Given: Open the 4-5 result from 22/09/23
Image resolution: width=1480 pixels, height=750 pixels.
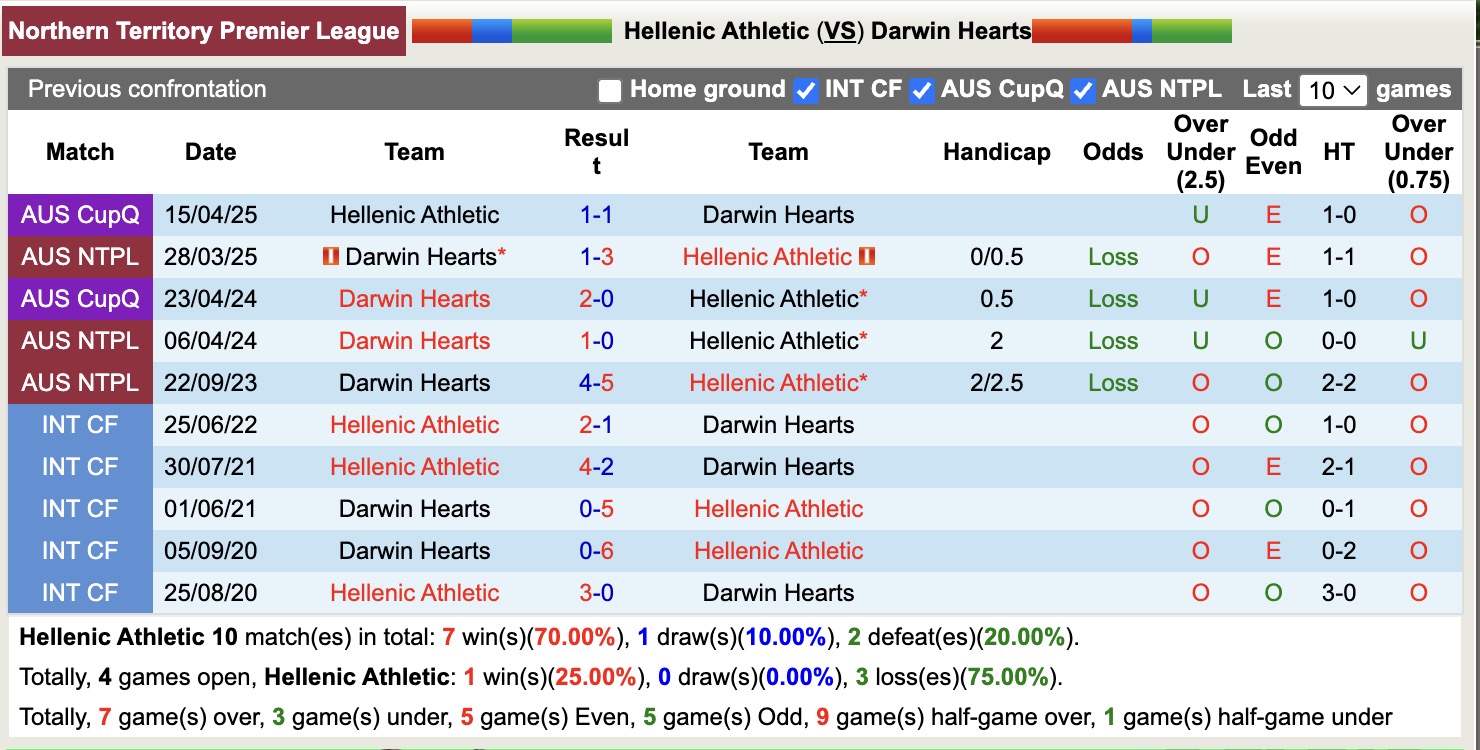Looking at the screenshot, I should coord(596,383).
